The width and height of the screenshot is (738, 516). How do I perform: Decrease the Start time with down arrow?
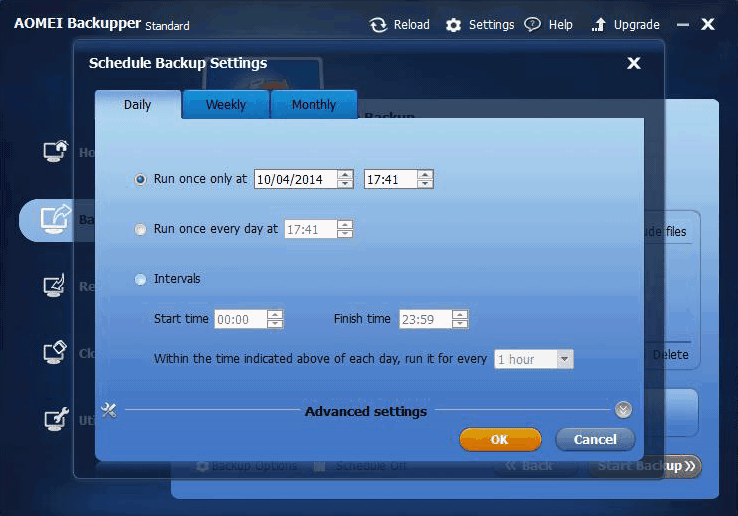coord(275,323)
